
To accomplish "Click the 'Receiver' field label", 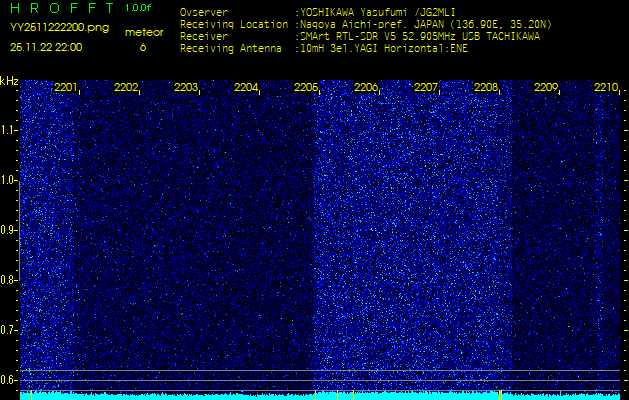I will click(x=204, y=37).
